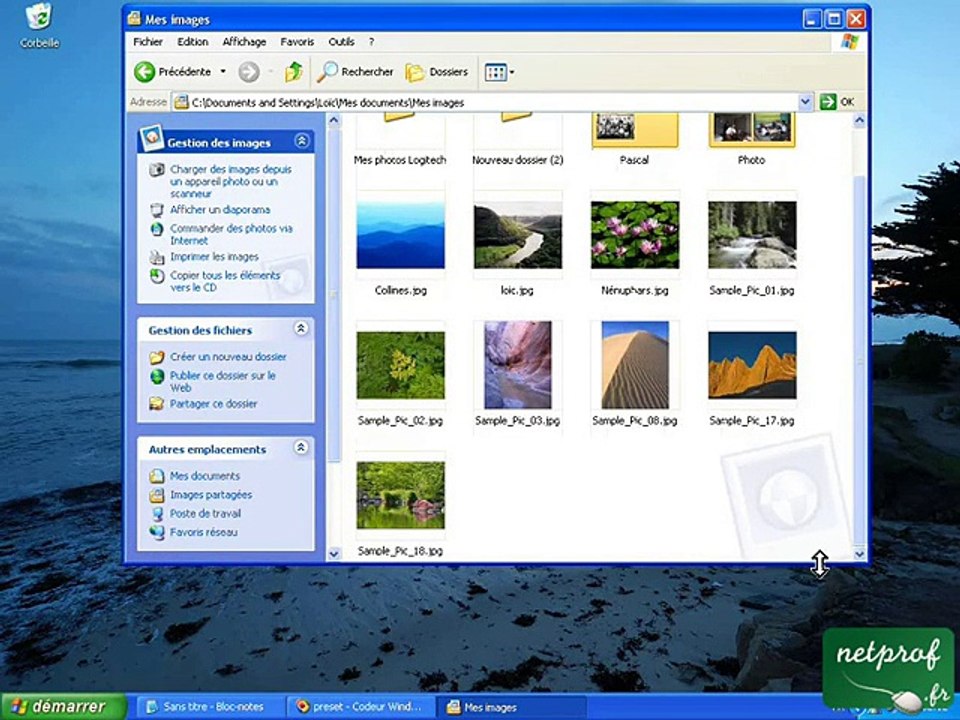The height and width of the screenshot is (720, 960).
Task: Select the Sample_Pic_18.jpg thumbnail
Action: tap(400, 495)
